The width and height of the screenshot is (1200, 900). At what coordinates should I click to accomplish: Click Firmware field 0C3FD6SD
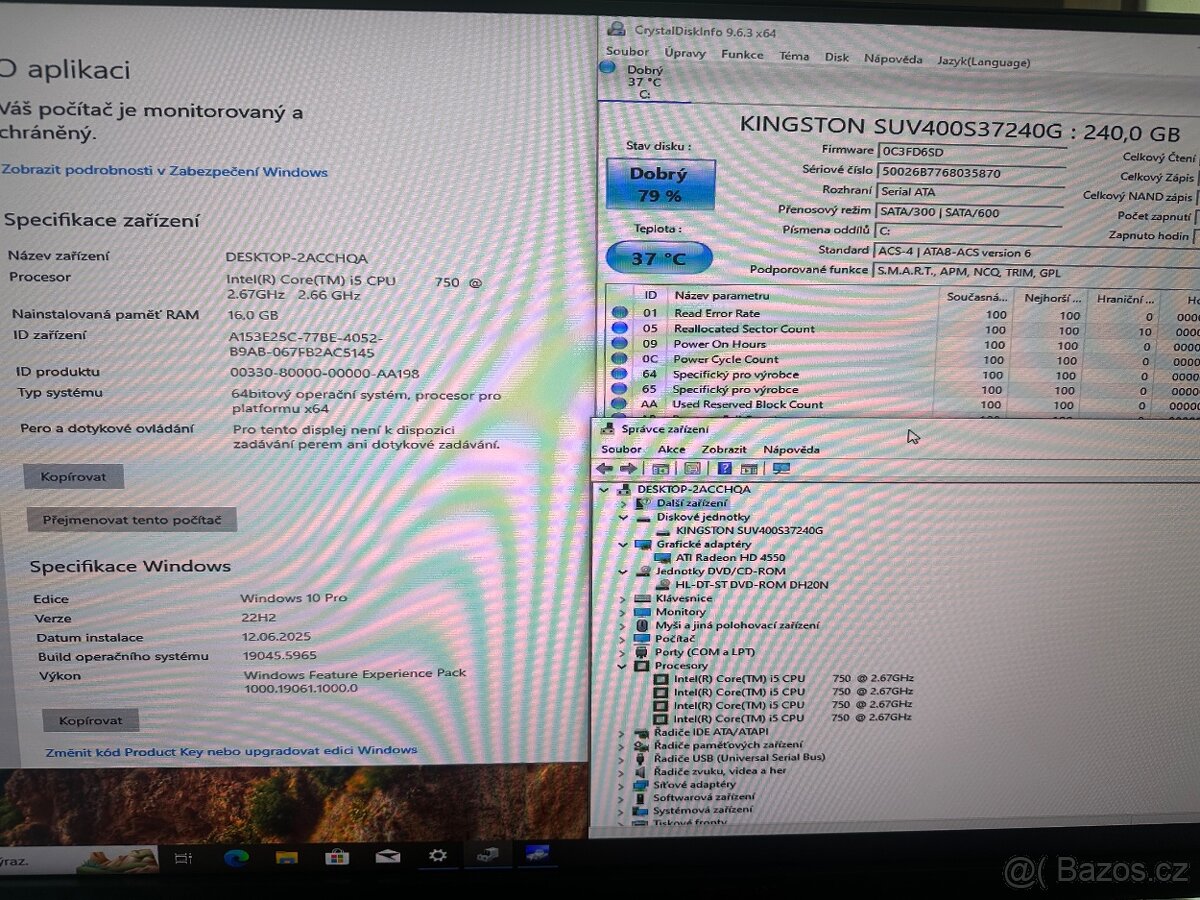click(x=970, y=151)
